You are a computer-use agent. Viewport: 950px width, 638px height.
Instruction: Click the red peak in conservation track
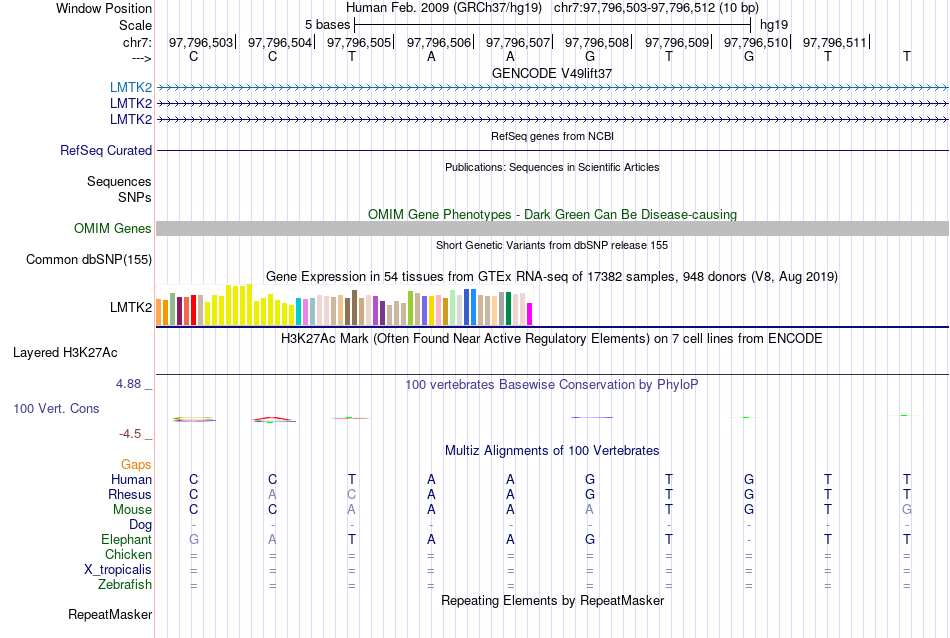pyautogui.click(x=273, y=418)
